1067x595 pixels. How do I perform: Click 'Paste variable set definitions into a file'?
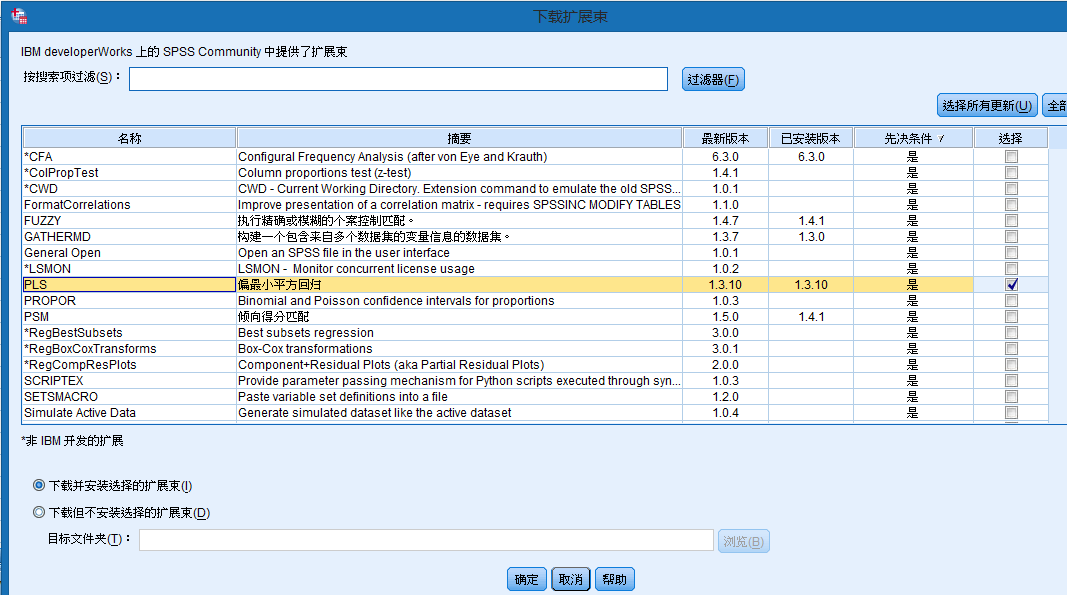[x=343, y=397]
